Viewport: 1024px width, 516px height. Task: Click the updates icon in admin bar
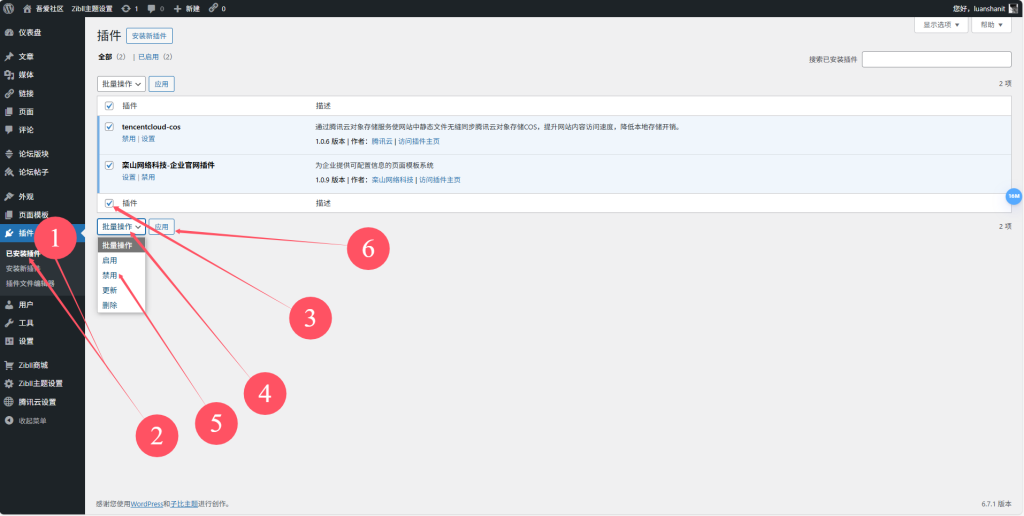[125, 8]
